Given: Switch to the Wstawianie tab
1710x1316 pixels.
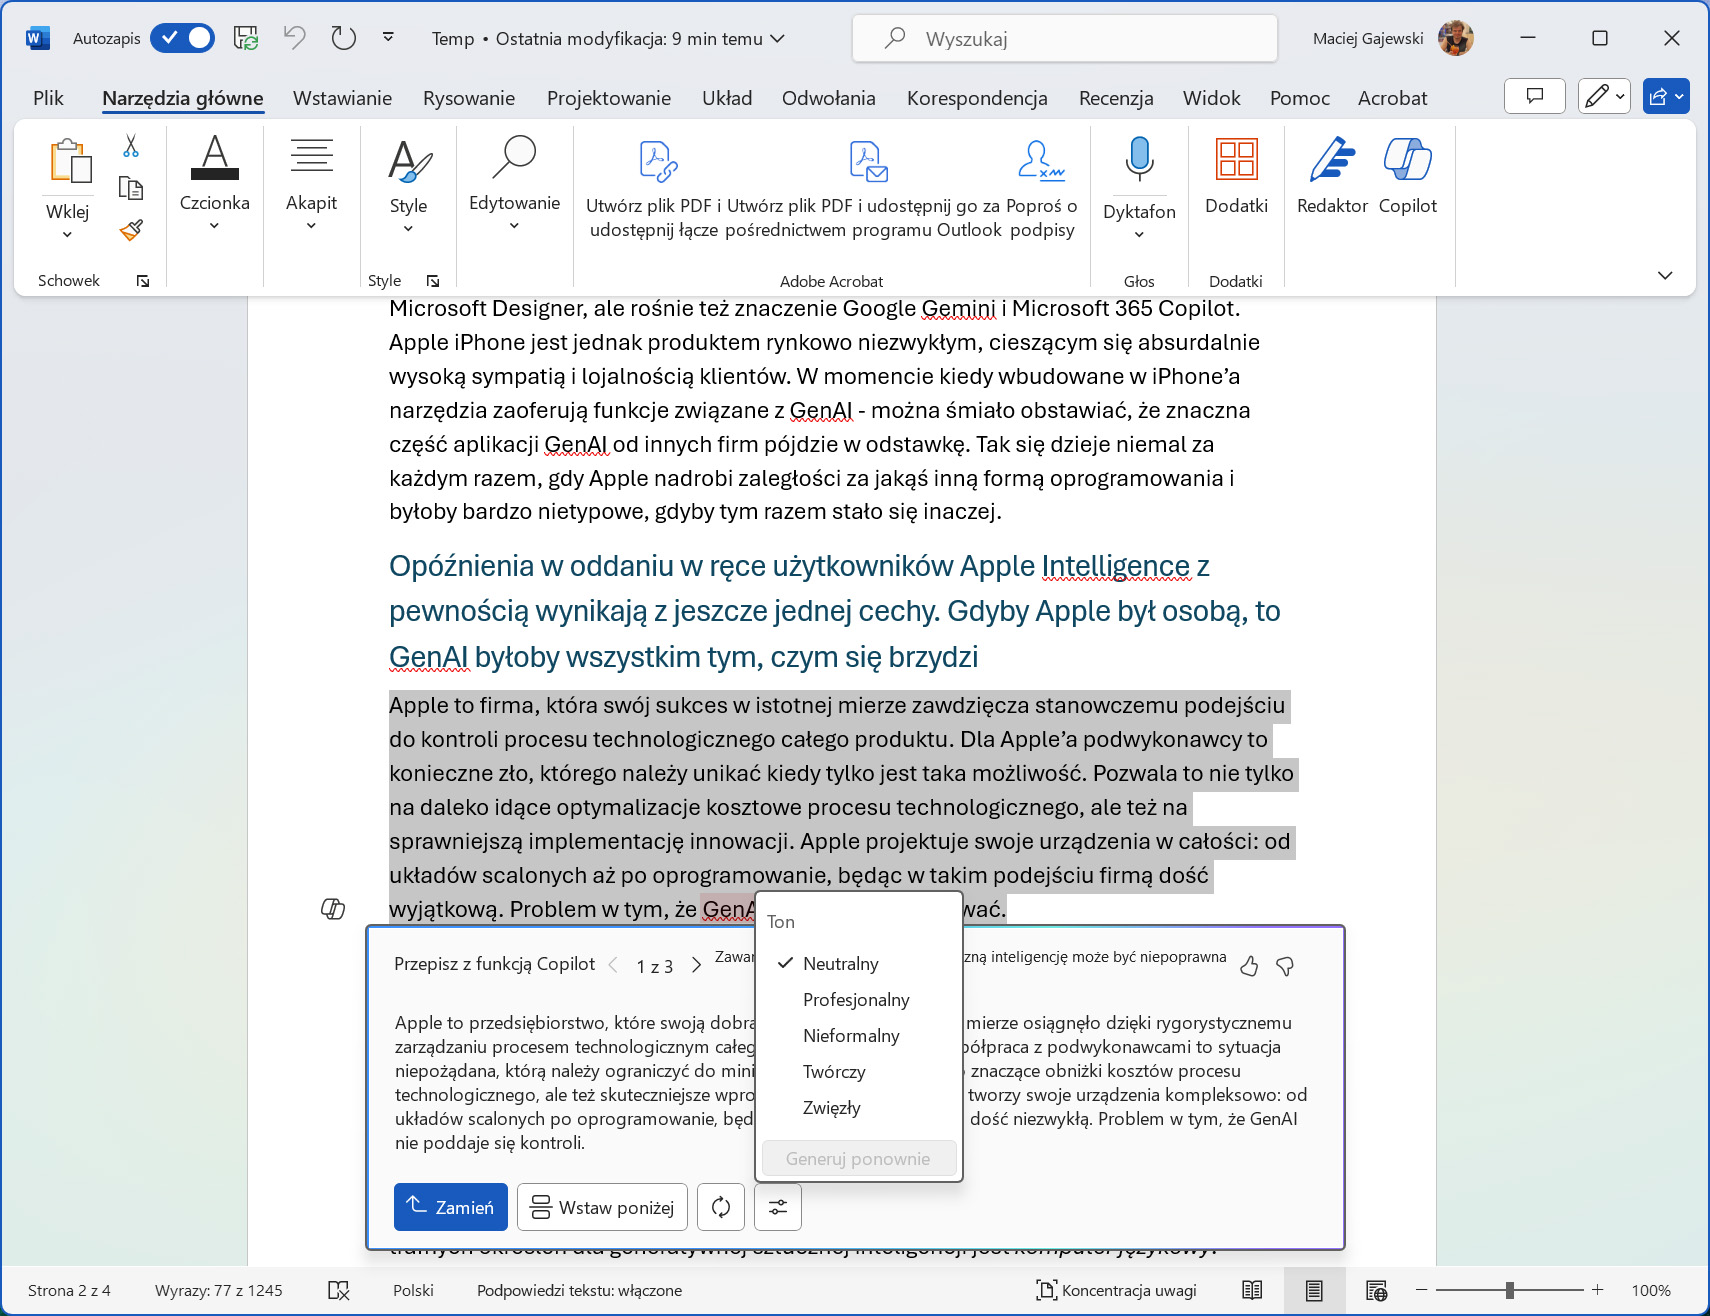Looking at the screenshot, I should [x=342, y=98].
